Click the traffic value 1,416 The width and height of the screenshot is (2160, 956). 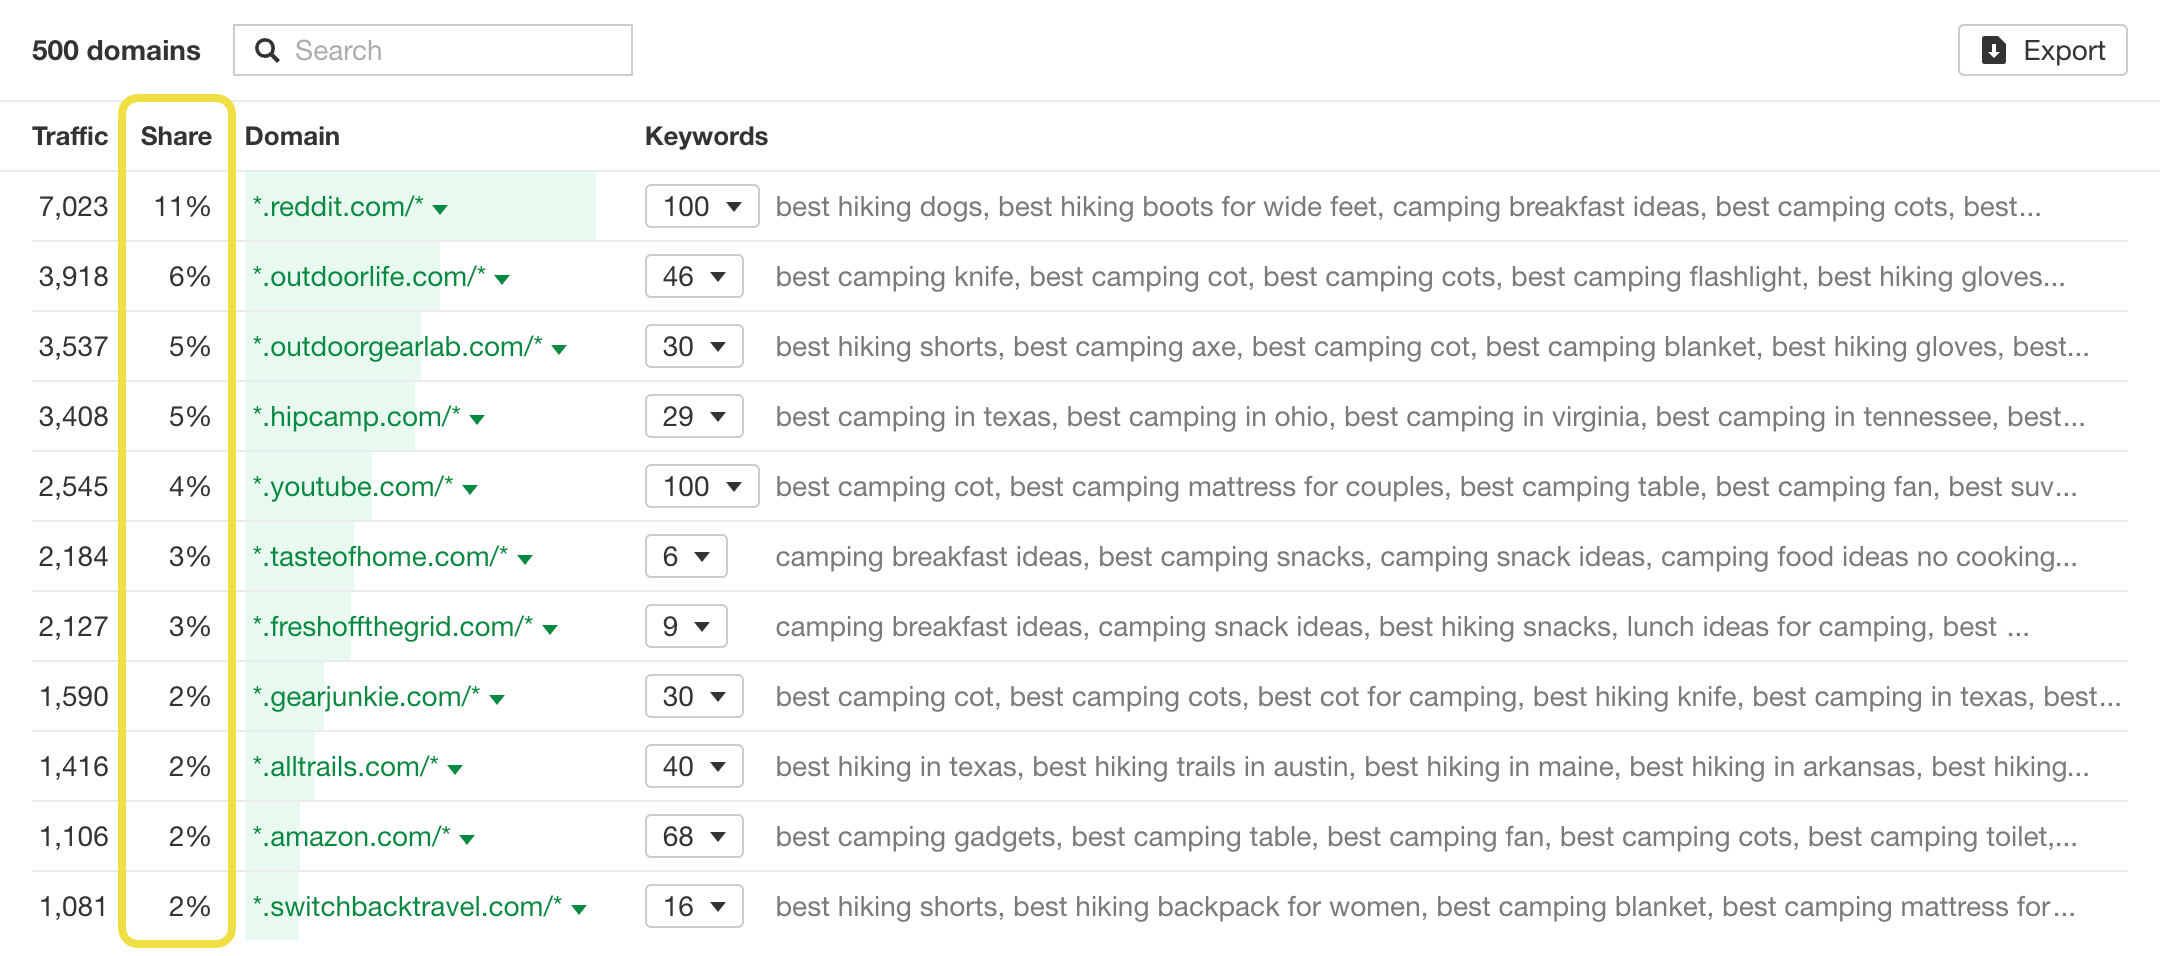(x=73, y=766)
